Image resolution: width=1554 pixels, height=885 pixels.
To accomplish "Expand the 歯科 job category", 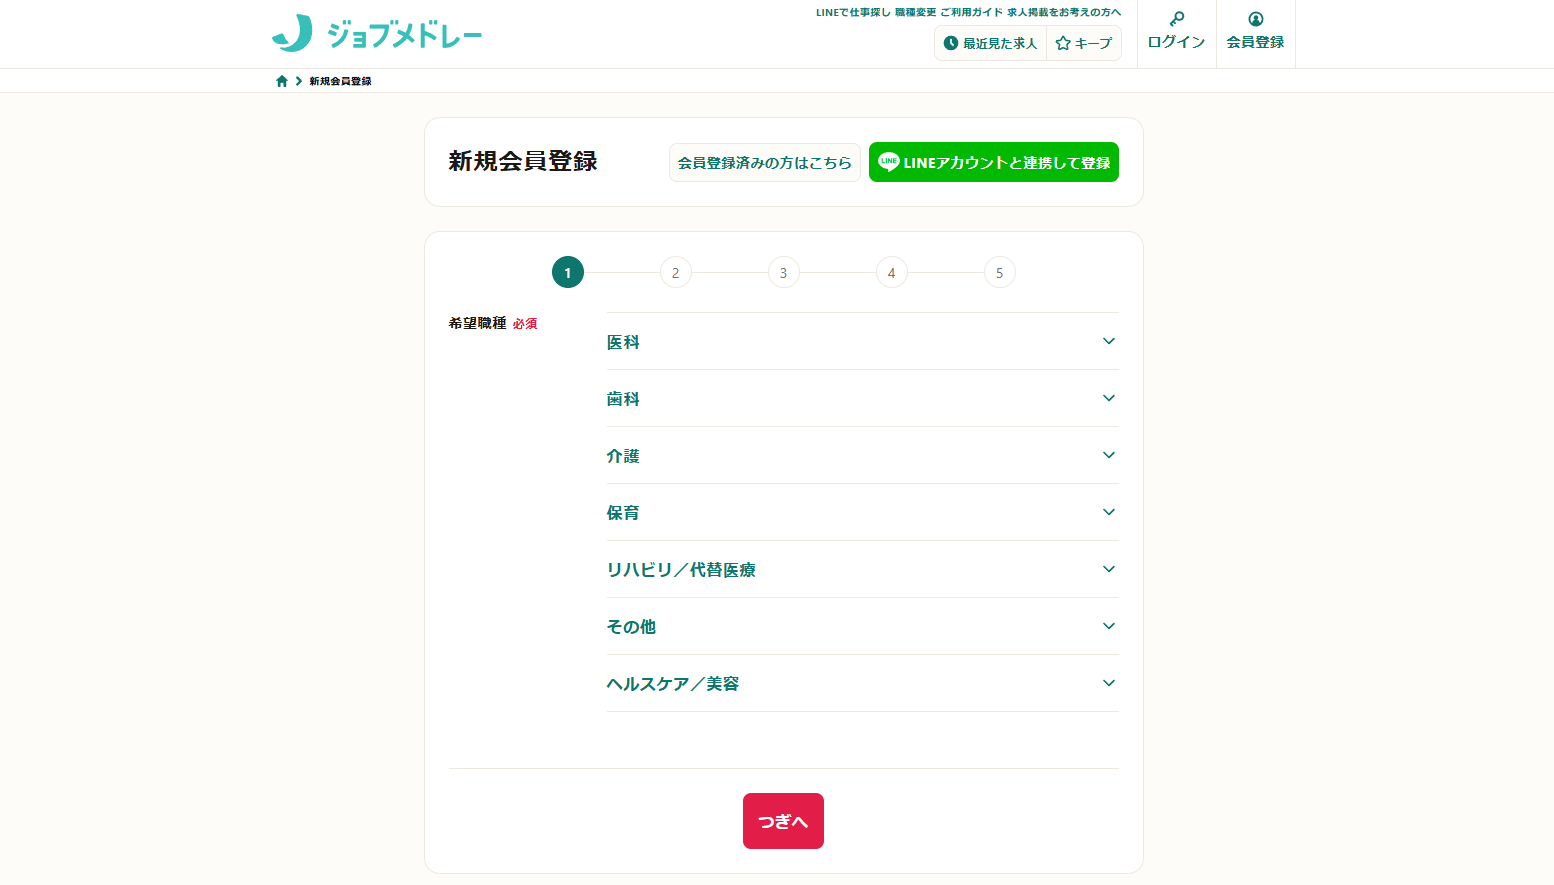I will click(x=1108, y=398).
